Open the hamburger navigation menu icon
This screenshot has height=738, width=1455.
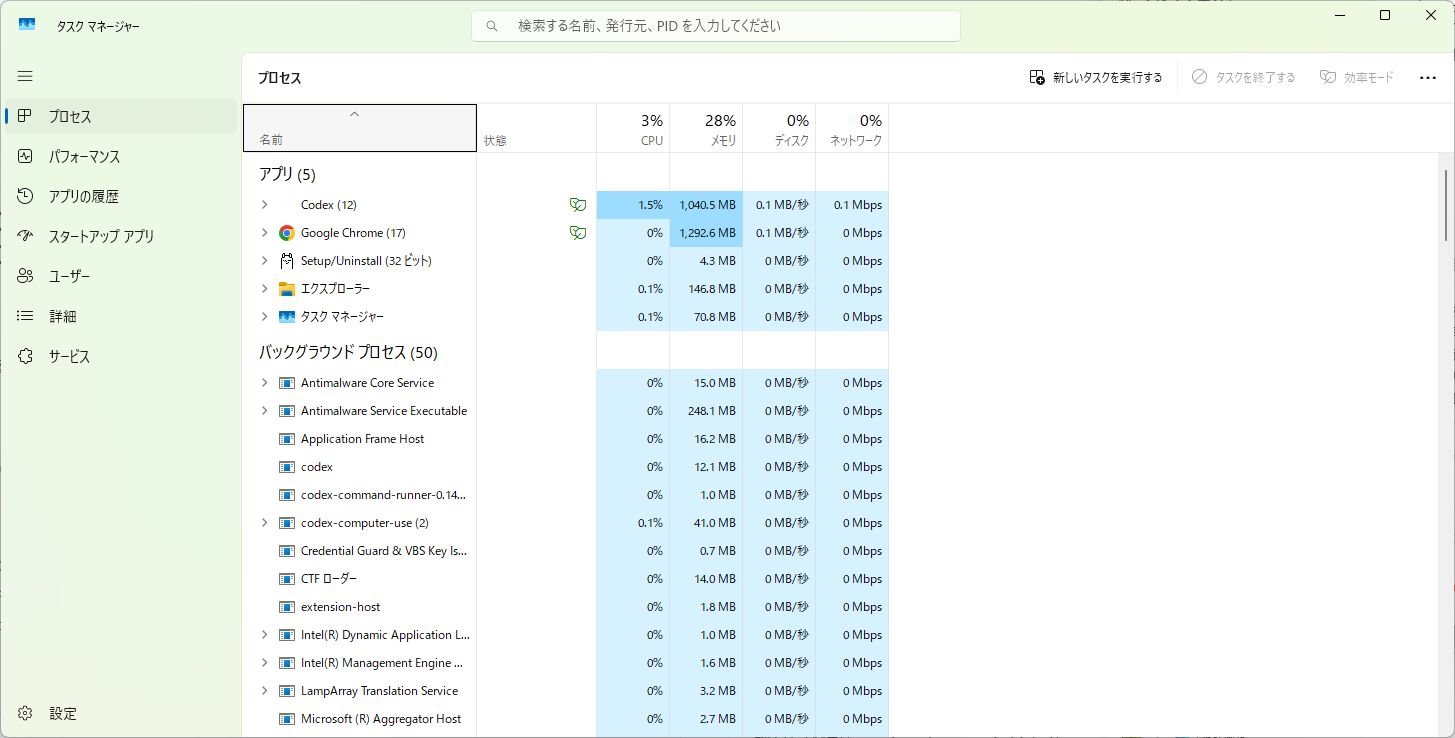[25, 76]
